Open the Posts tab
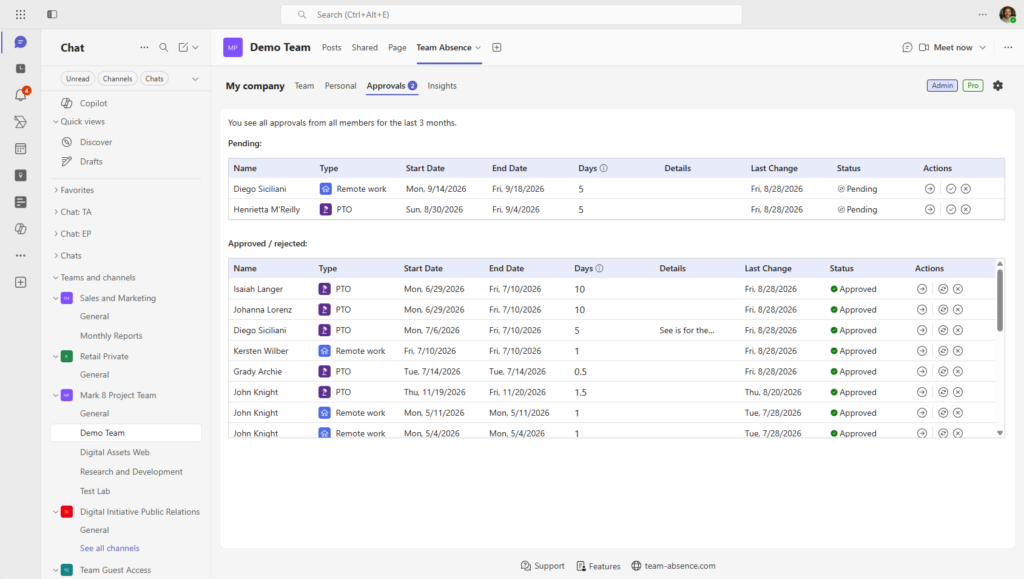1024x579 pixels. click(332, 48)
